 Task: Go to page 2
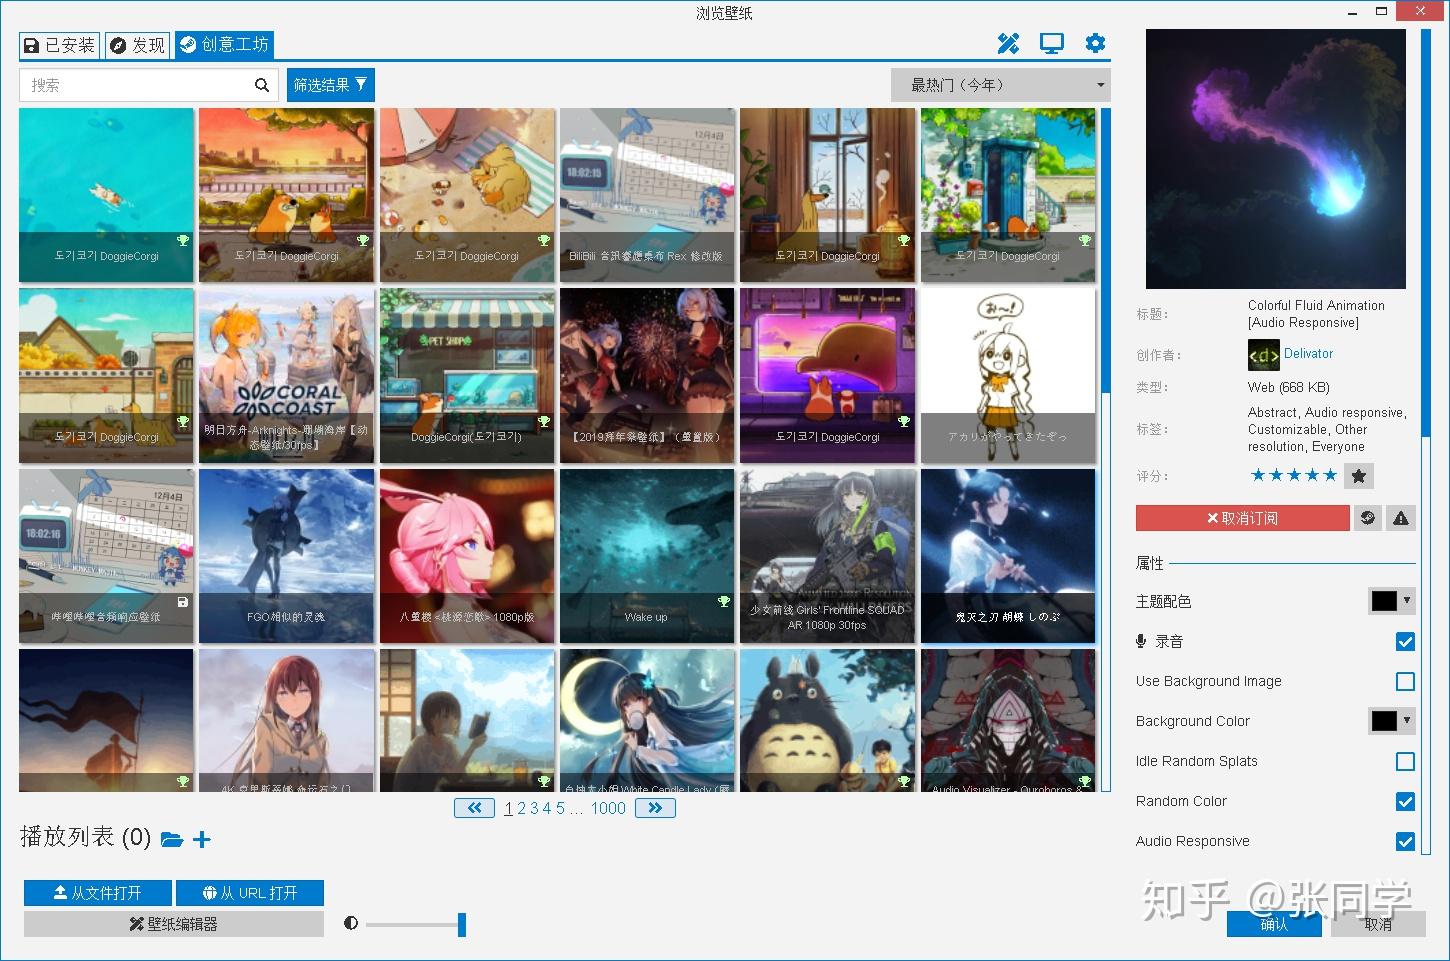tap(521, 808)
